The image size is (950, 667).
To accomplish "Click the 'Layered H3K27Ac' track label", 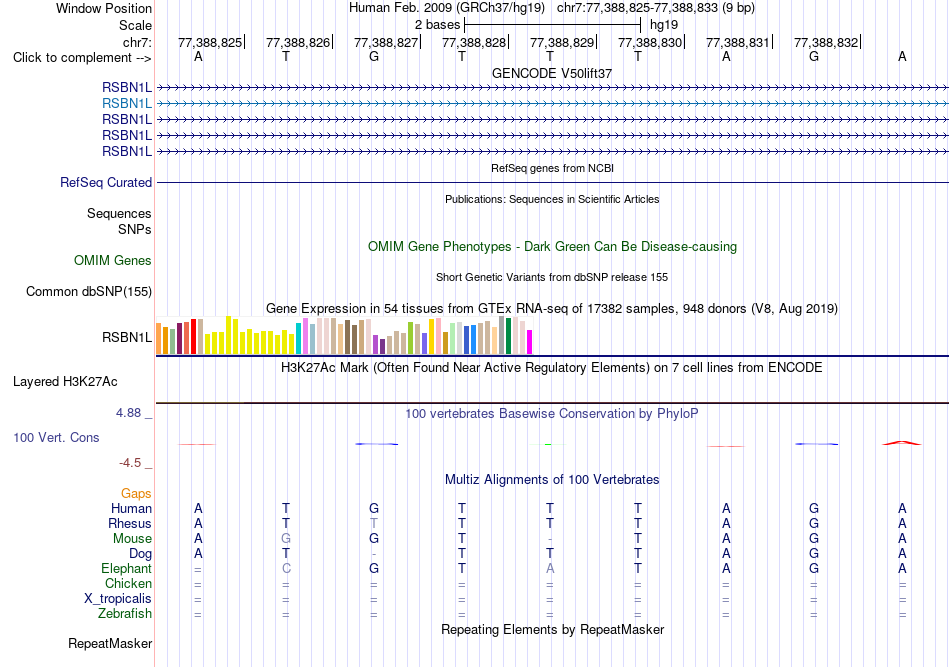I will (65, 382).
